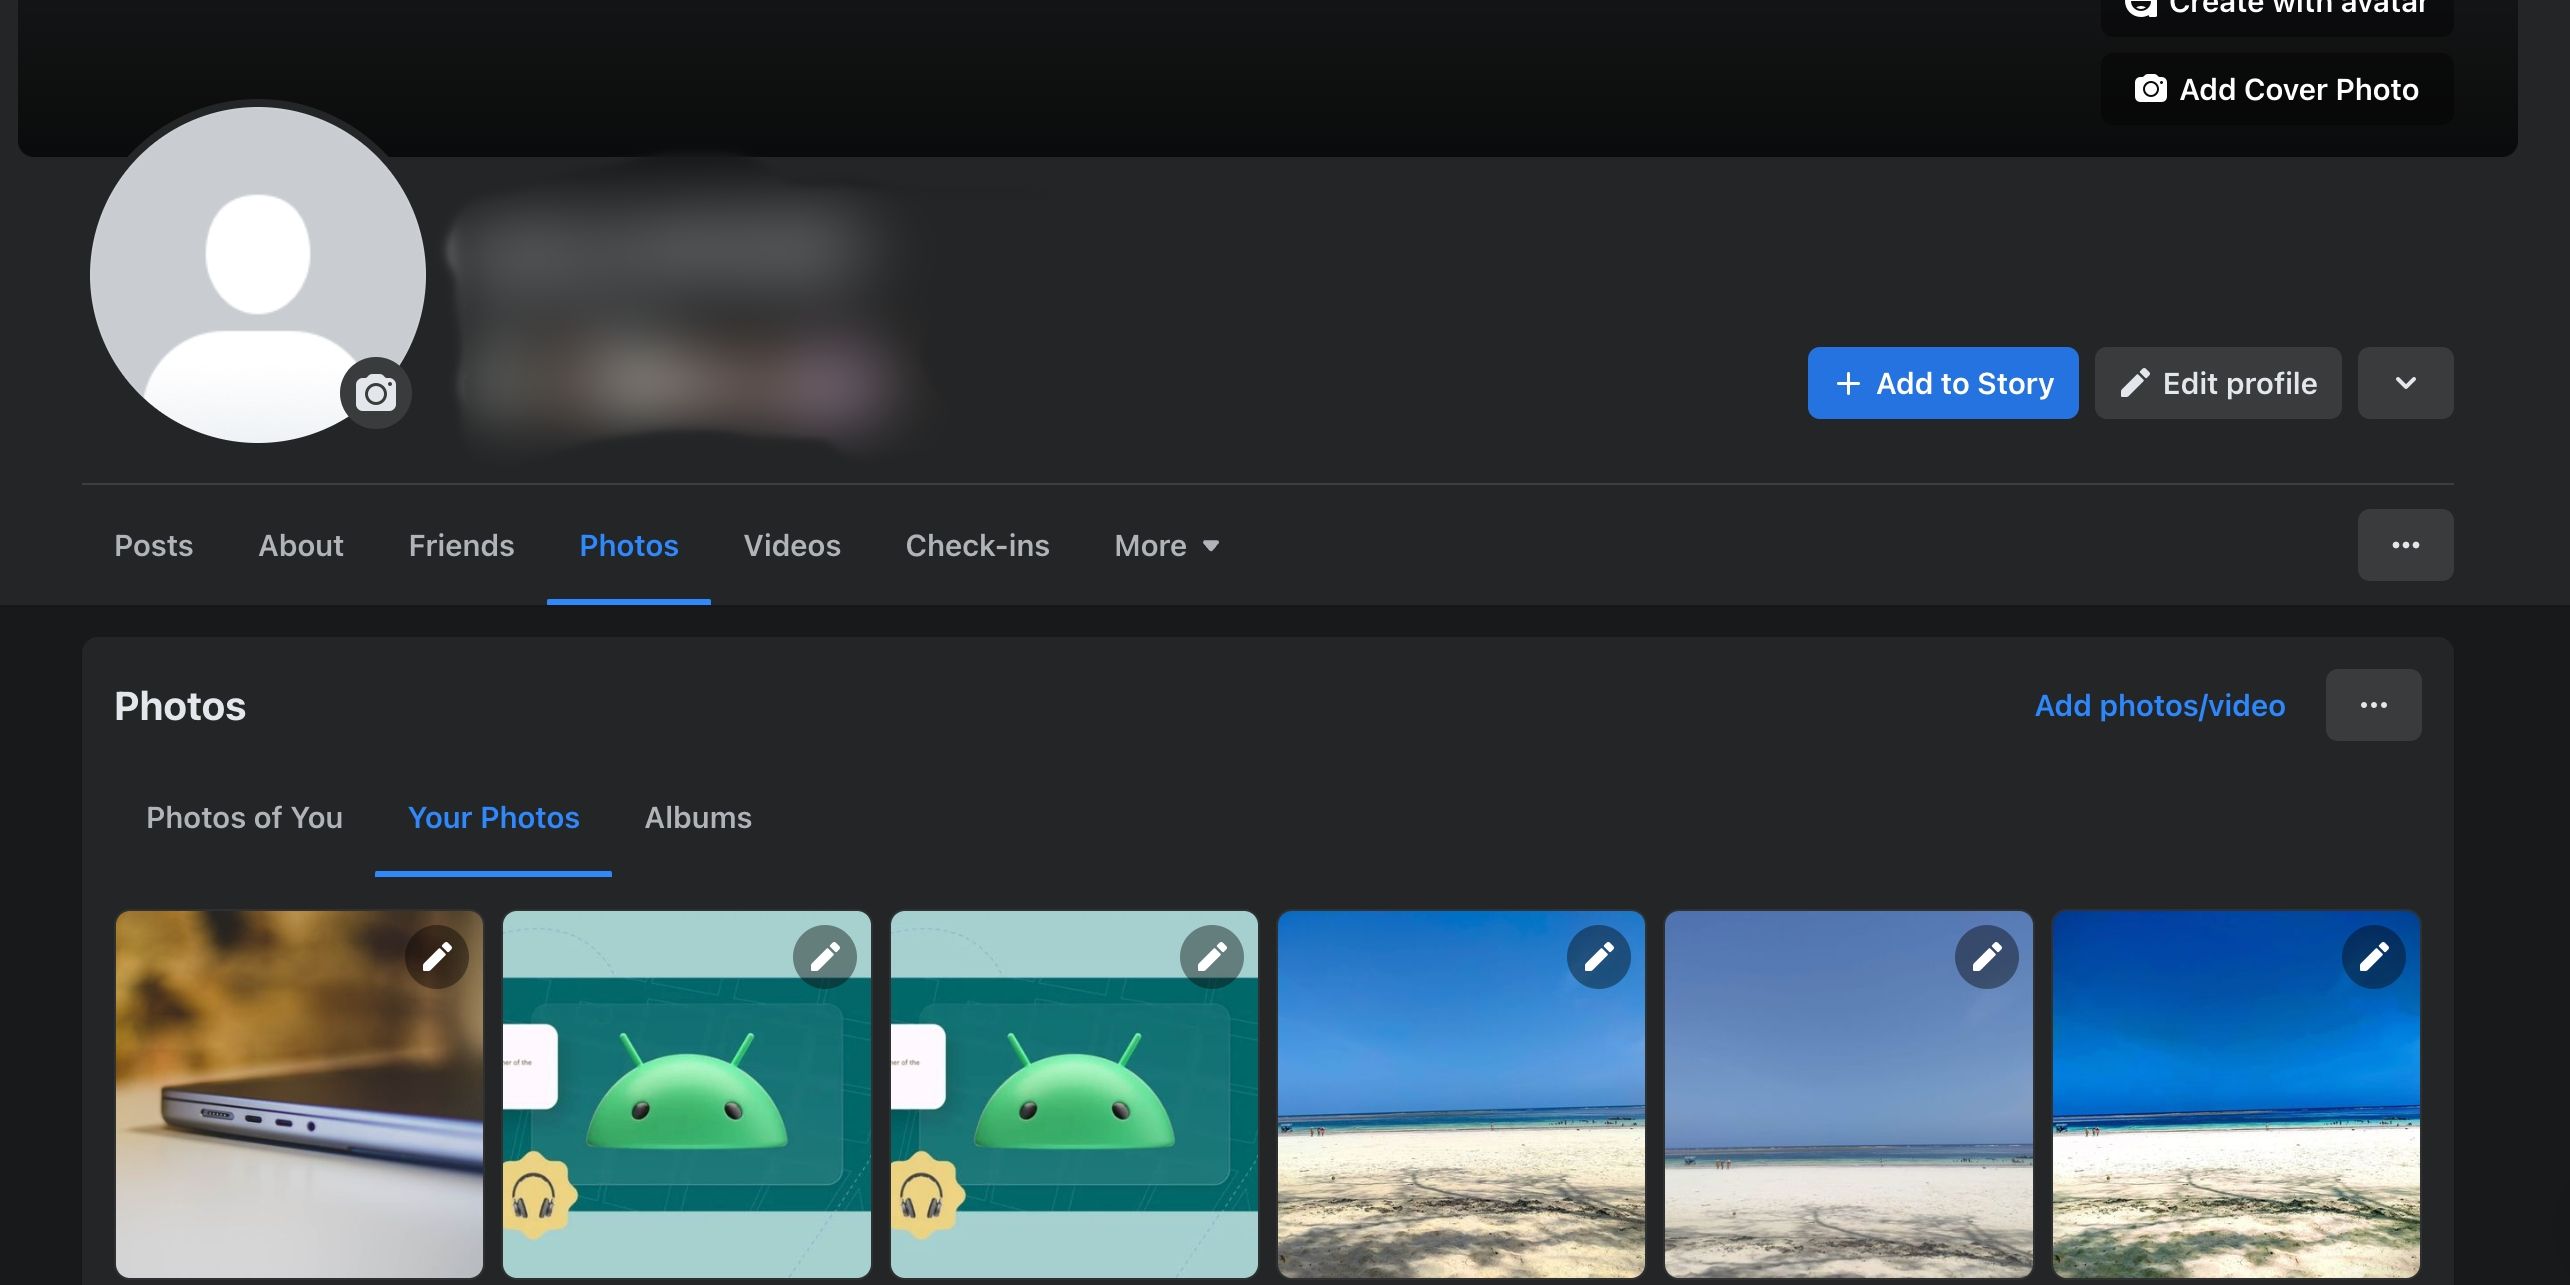This screenshot has height=1285, width=2570.
Task: Click edit pencil on second Android photo
Action: [1211, 957]
